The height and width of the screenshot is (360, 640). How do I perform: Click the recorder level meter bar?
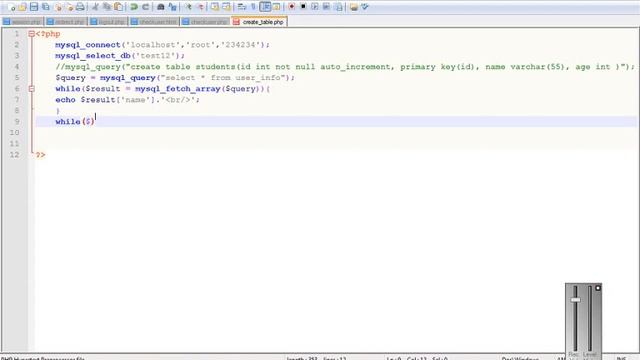coord(590,318)
